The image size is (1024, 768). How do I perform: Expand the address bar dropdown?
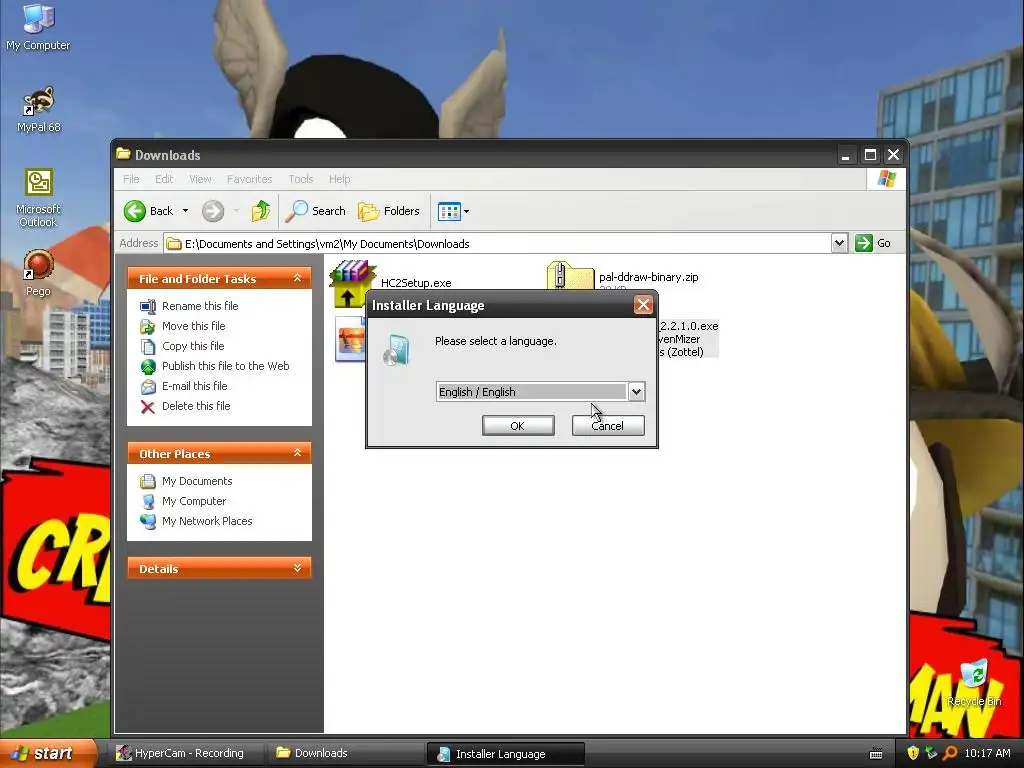(839, 244)
